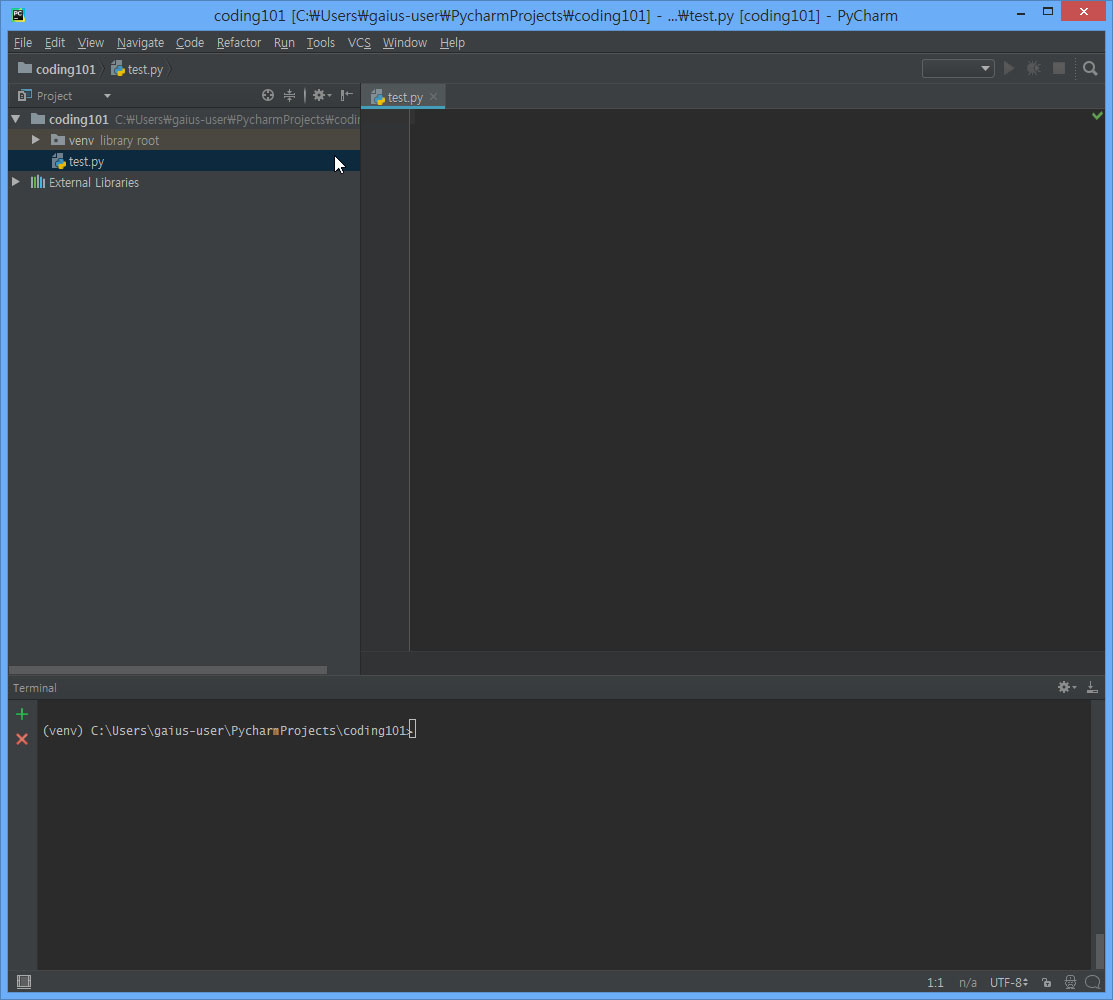Click coding101 in the navigation breadcrumb
The image size is (1113, 1000).
65,69
